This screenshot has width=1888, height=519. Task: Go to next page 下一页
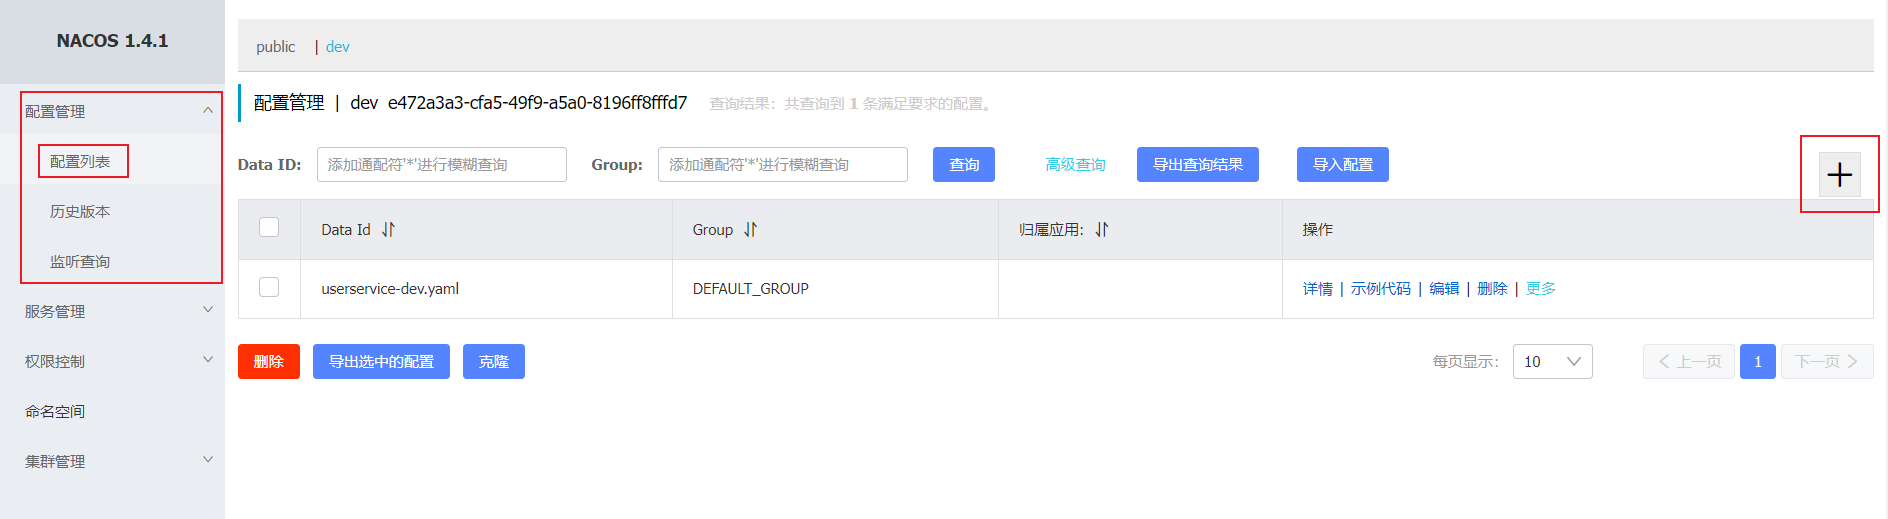pyautogui.click(x=1826, y=362)
